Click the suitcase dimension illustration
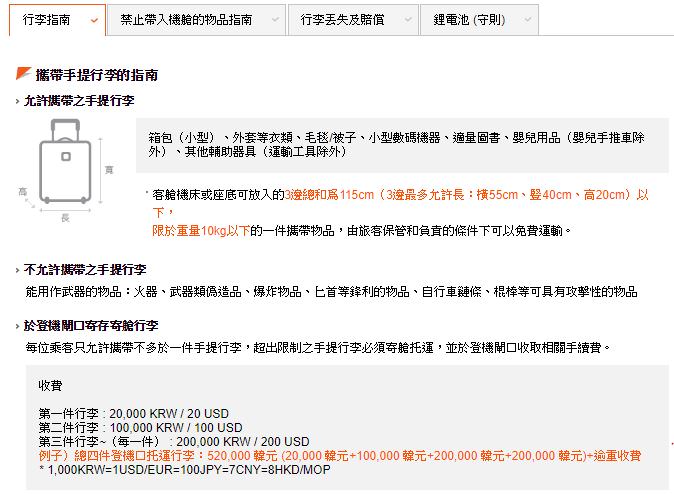Viewport: 674px width, 495px height. [66, 169]
